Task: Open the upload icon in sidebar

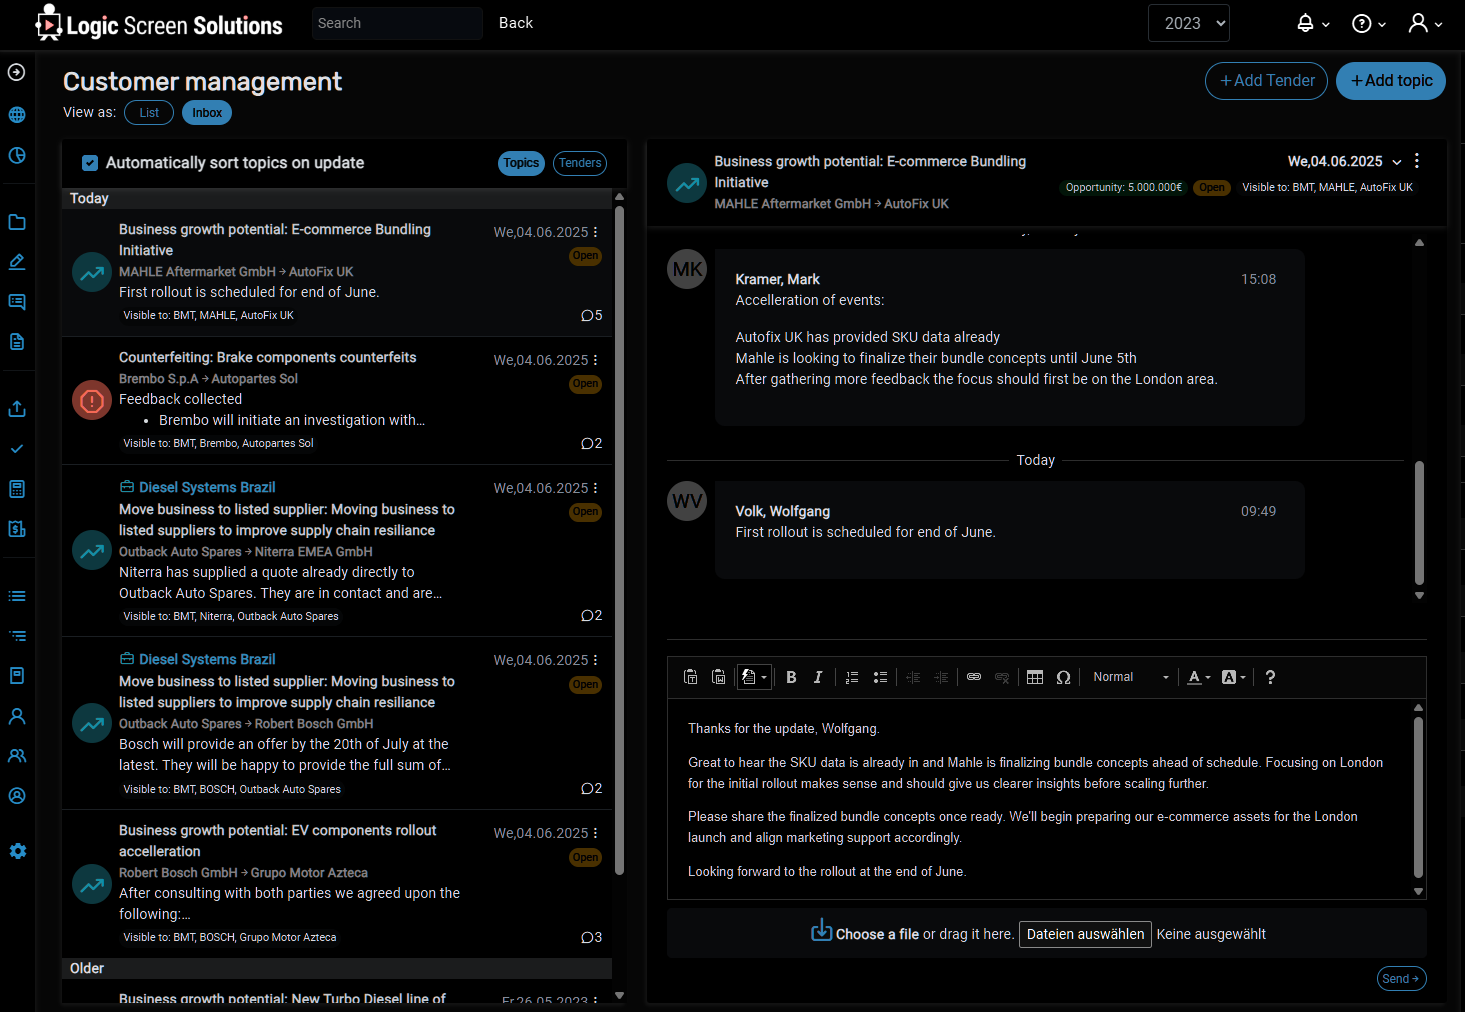Action: point(17,409)
